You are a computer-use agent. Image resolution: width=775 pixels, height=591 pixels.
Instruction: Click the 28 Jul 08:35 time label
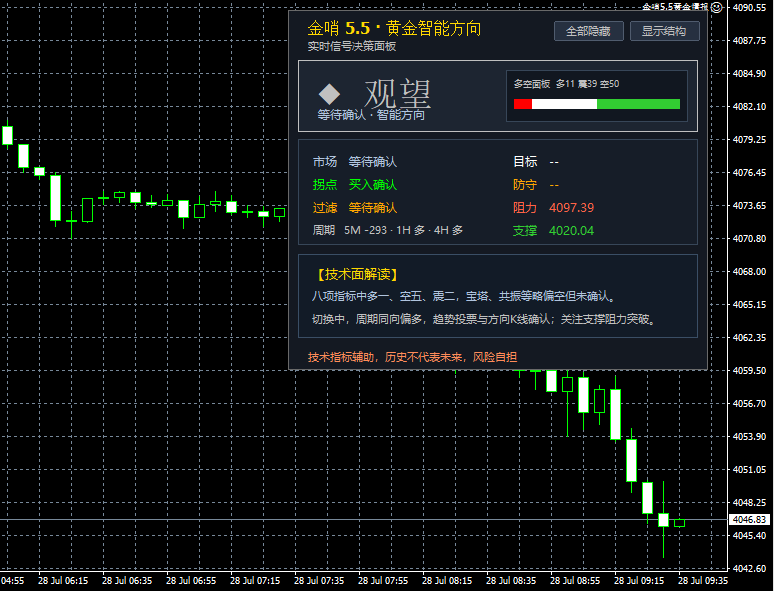pos(511,581)
